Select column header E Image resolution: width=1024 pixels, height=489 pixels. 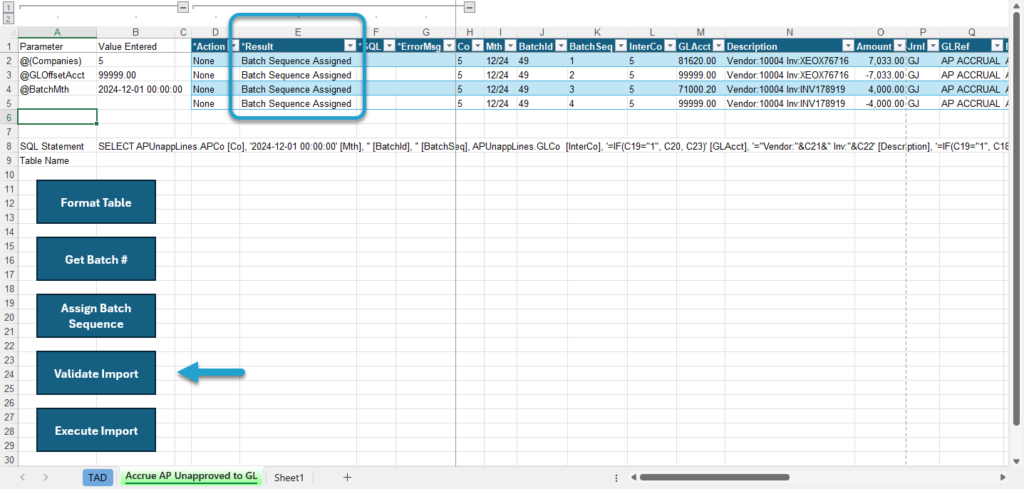pyautogui.click(x=298, y=32)
